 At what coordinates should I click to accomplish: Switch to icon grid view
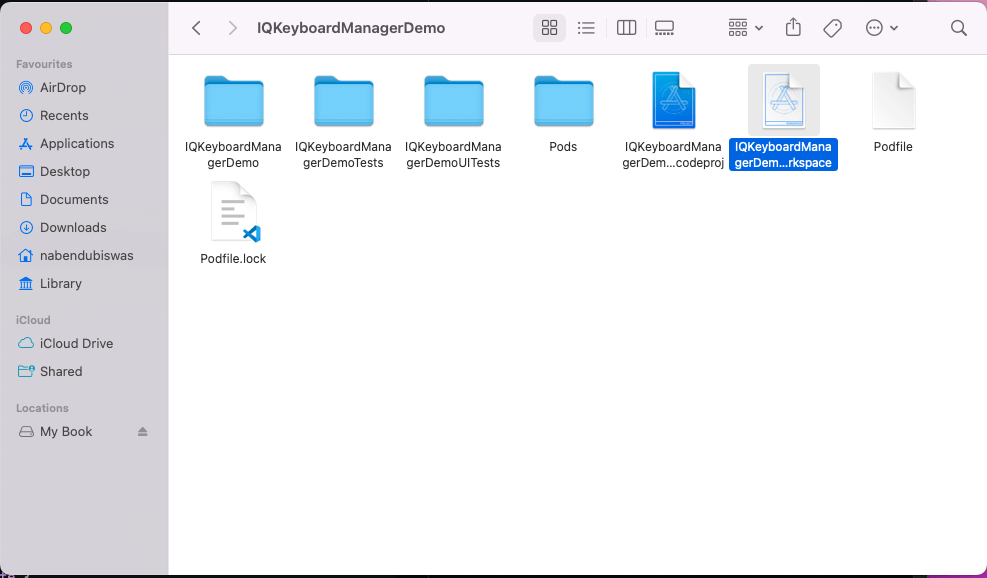click(549, 28)
